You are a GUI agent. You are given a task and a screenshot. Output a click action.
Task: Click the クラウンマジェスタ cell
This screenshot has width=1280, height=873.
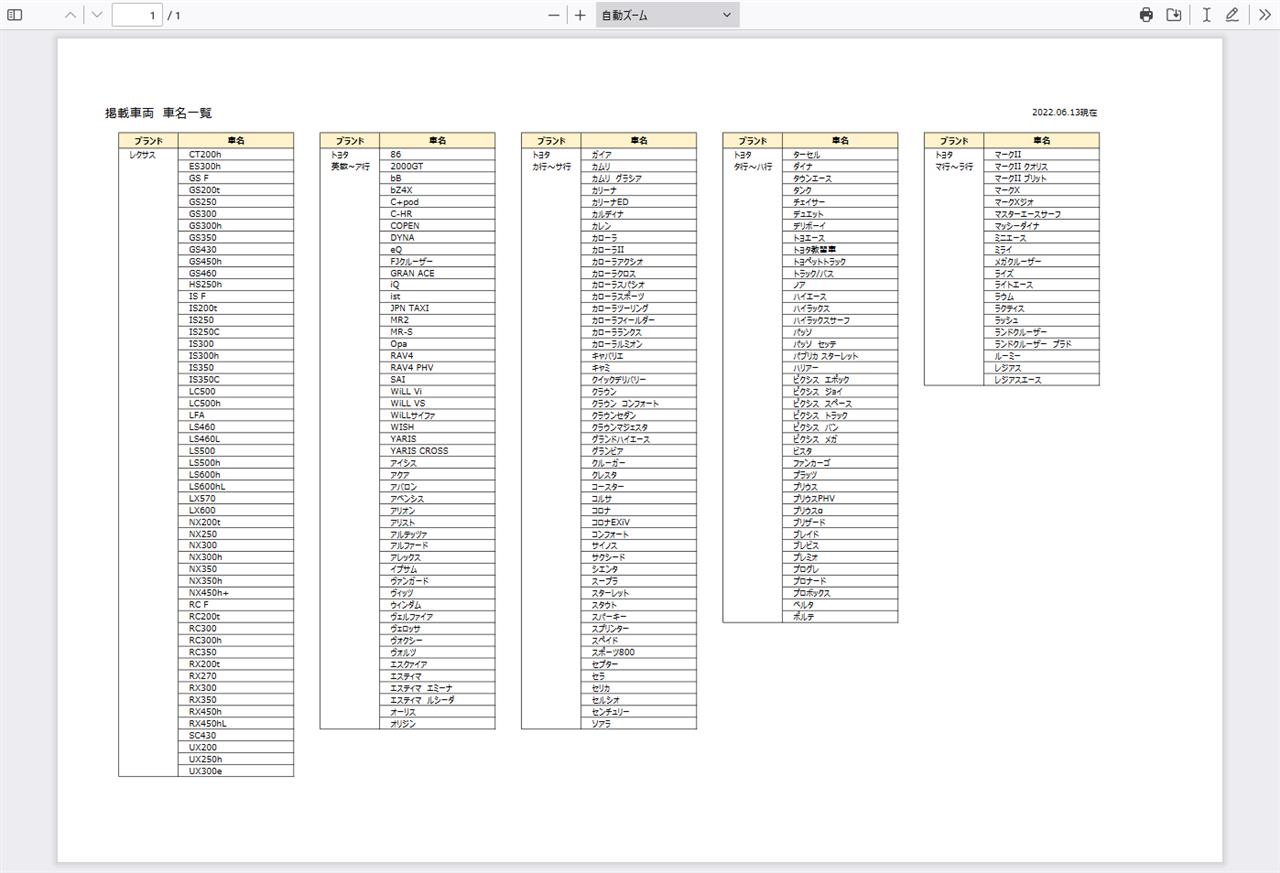638,427
